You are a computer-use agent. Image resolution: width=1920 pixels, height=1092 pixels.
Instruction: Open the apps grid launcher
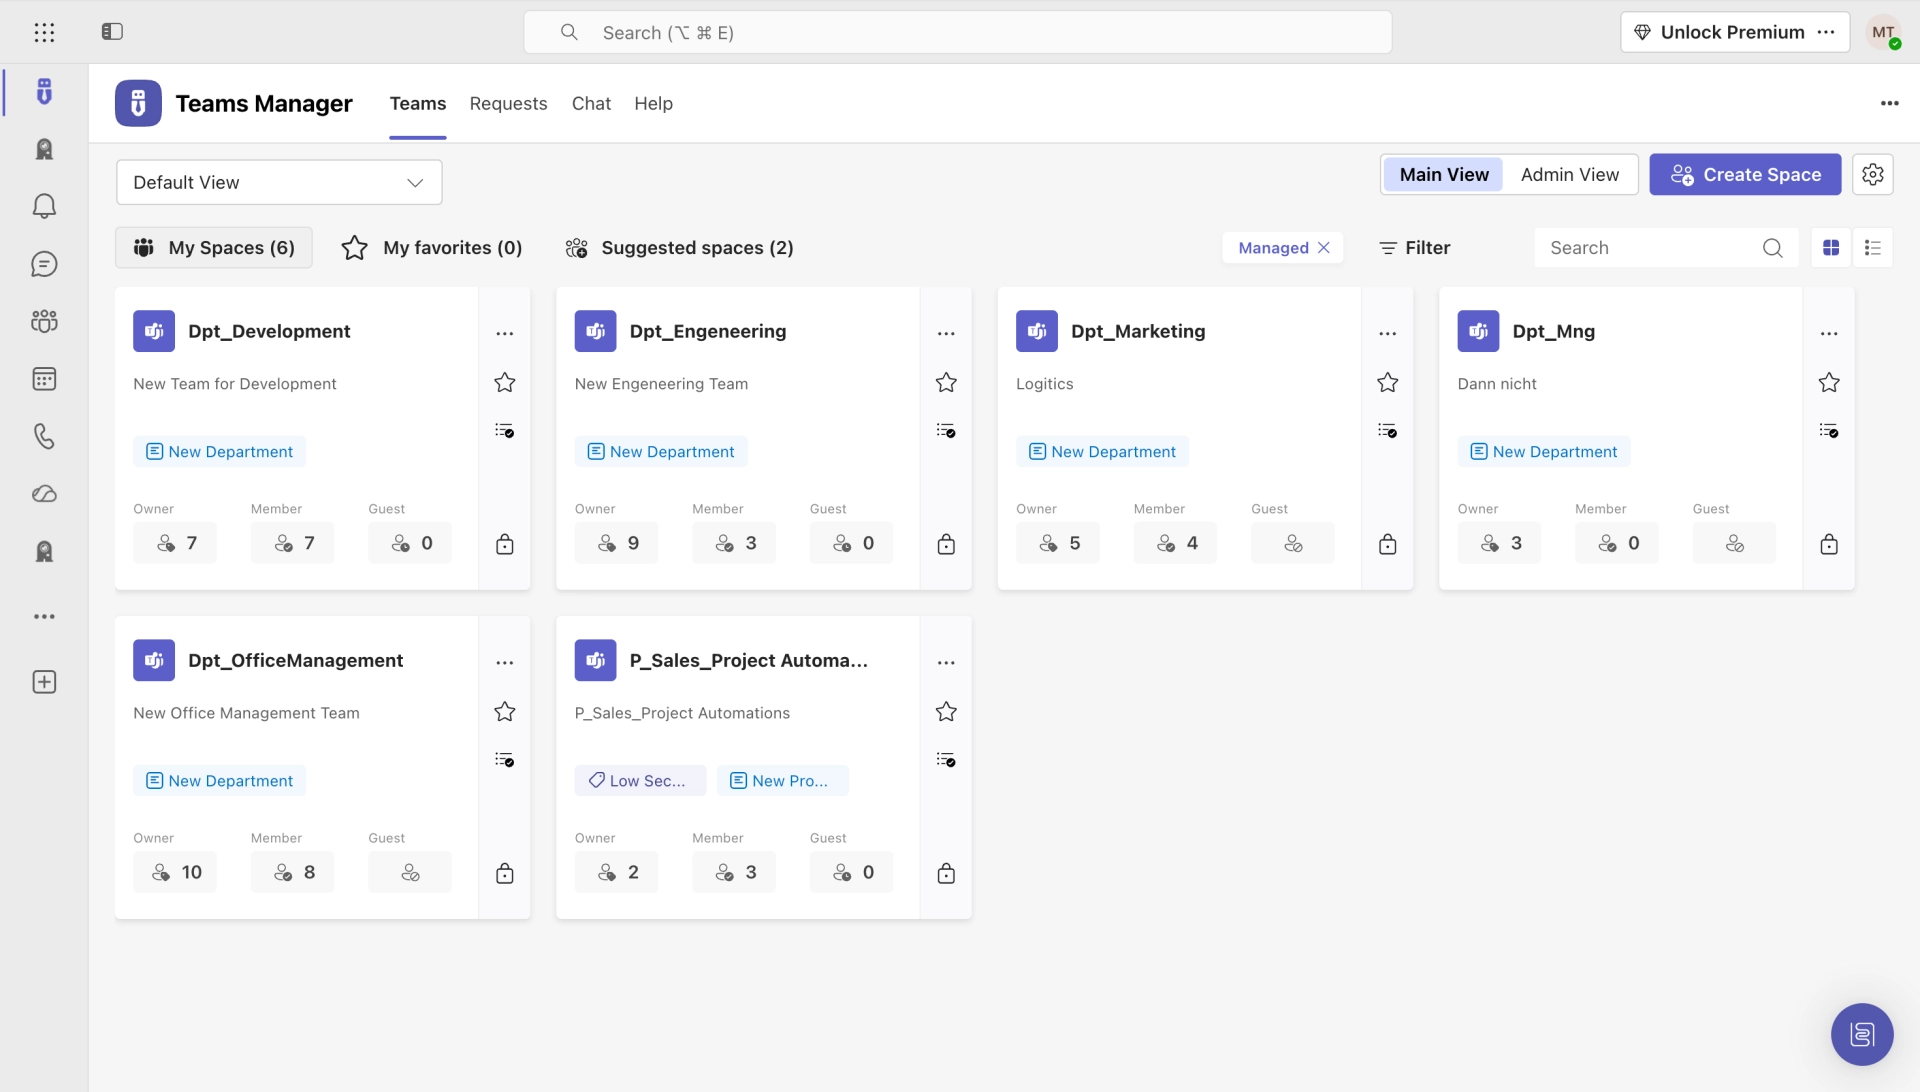tap(44, 32)
